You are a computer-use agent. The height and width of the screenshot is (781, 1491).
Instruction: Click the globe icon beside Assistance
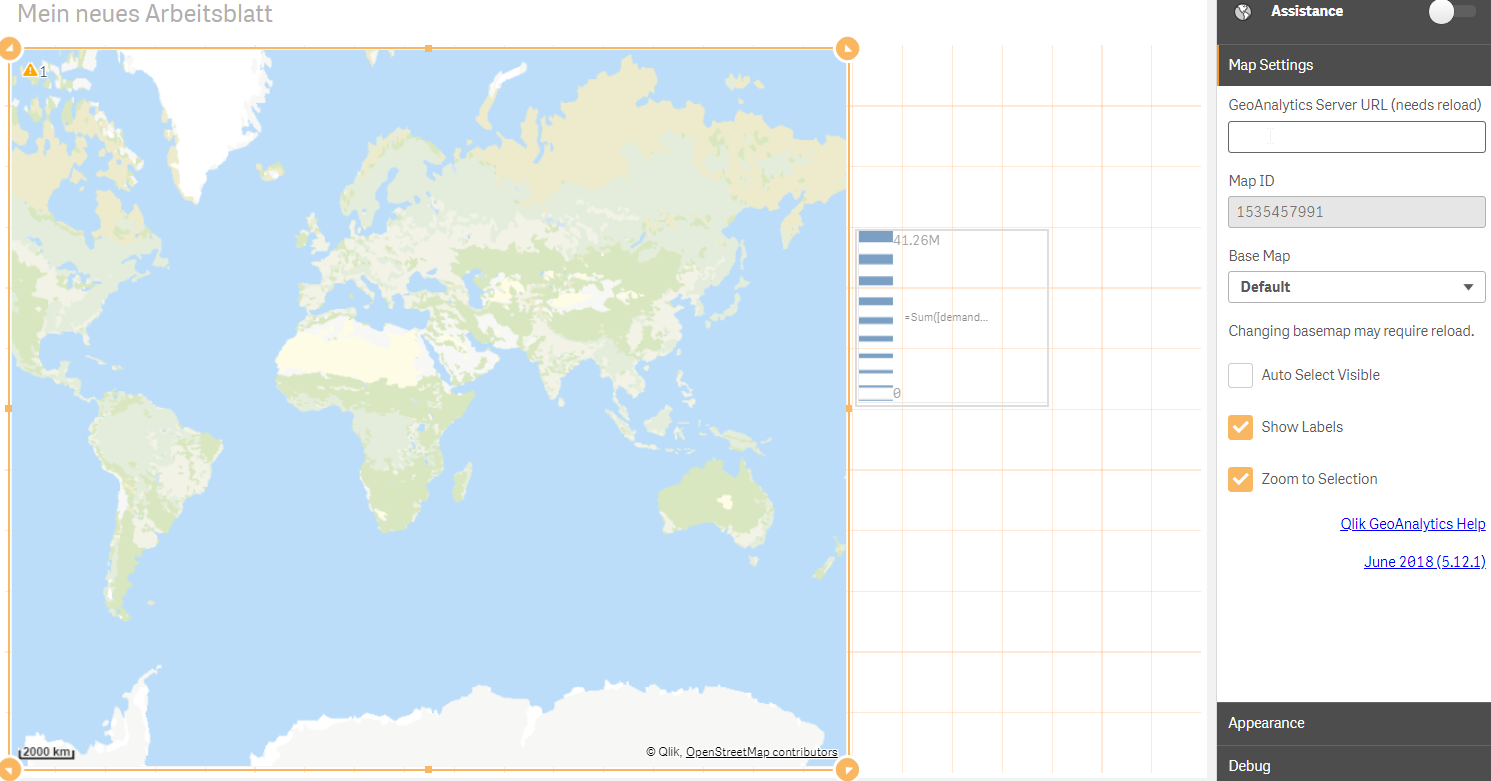(x=1242, y=11)
